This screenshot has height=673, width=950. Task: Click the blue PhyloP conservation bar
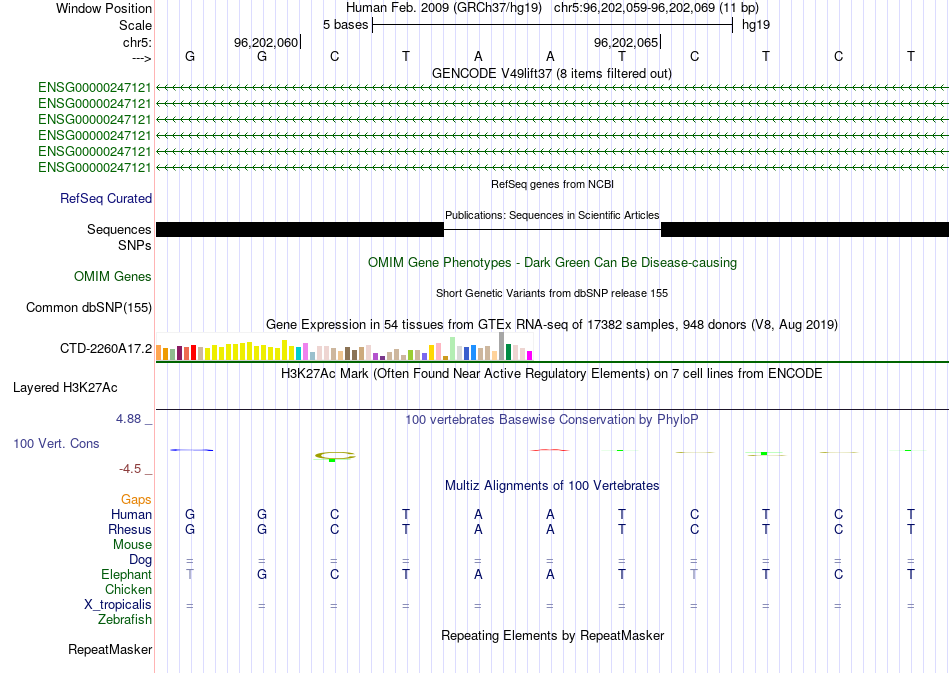[x=191, y=450]
